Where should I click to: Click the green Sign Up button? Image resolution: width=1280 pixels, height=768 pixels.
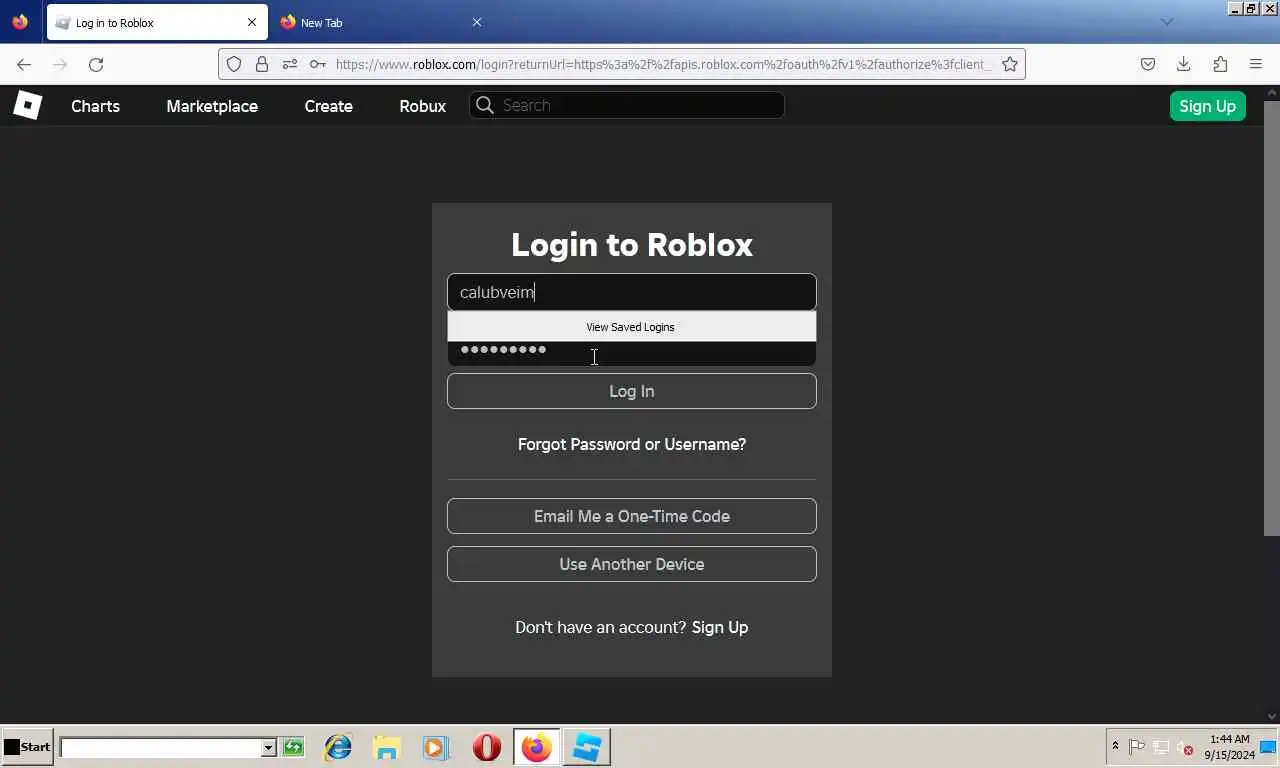(x=1207, y=106)
